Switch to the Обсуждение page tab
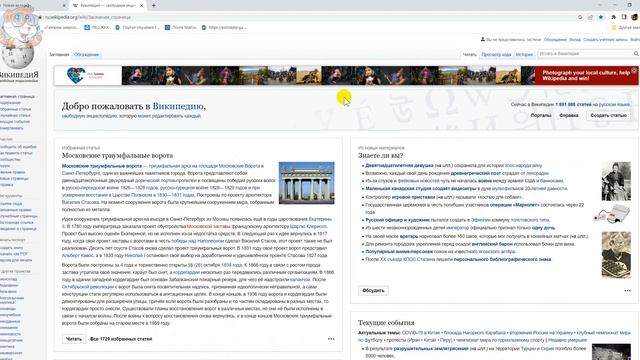640x360 pixels. coord(87,54)
